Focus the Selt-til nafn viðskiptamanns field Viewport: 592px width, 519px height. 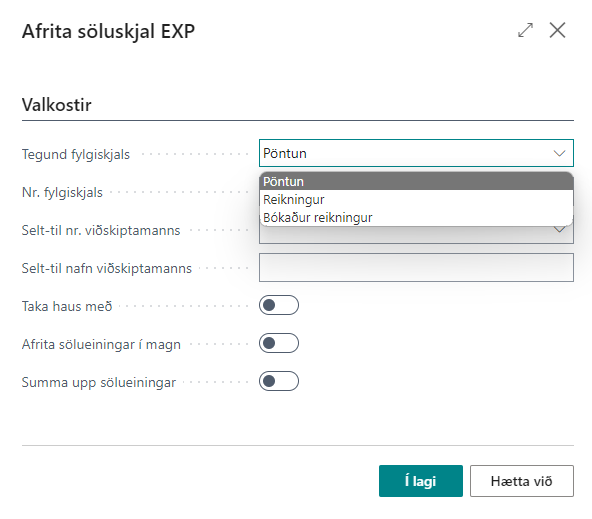point(416,268)
